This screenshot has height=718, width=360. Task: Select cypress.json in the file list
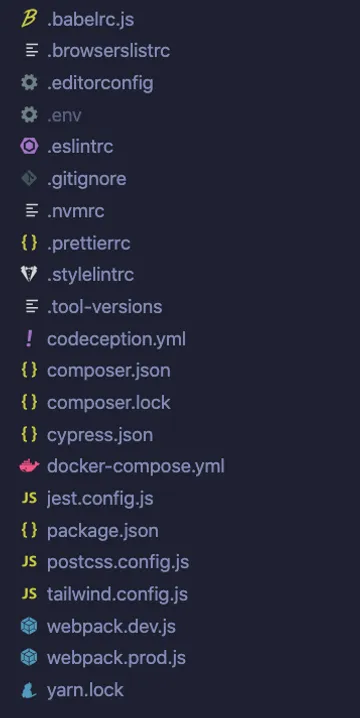click(100, 435)
